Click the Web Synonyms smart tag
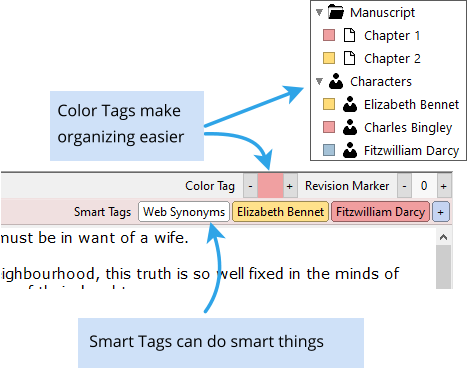Image resolution: width=467 pixels, height=368 pixels. click(x=184, y=212)
